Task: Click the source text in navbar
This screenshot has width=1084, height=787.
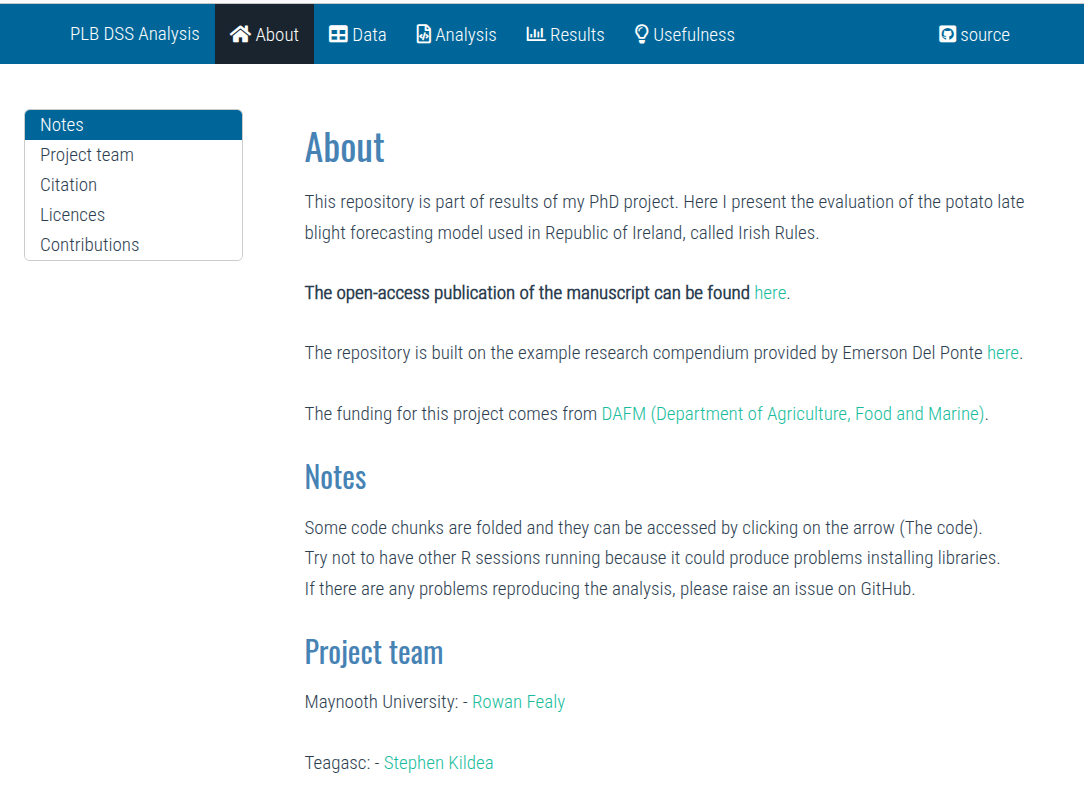Action: coord(985,34)
